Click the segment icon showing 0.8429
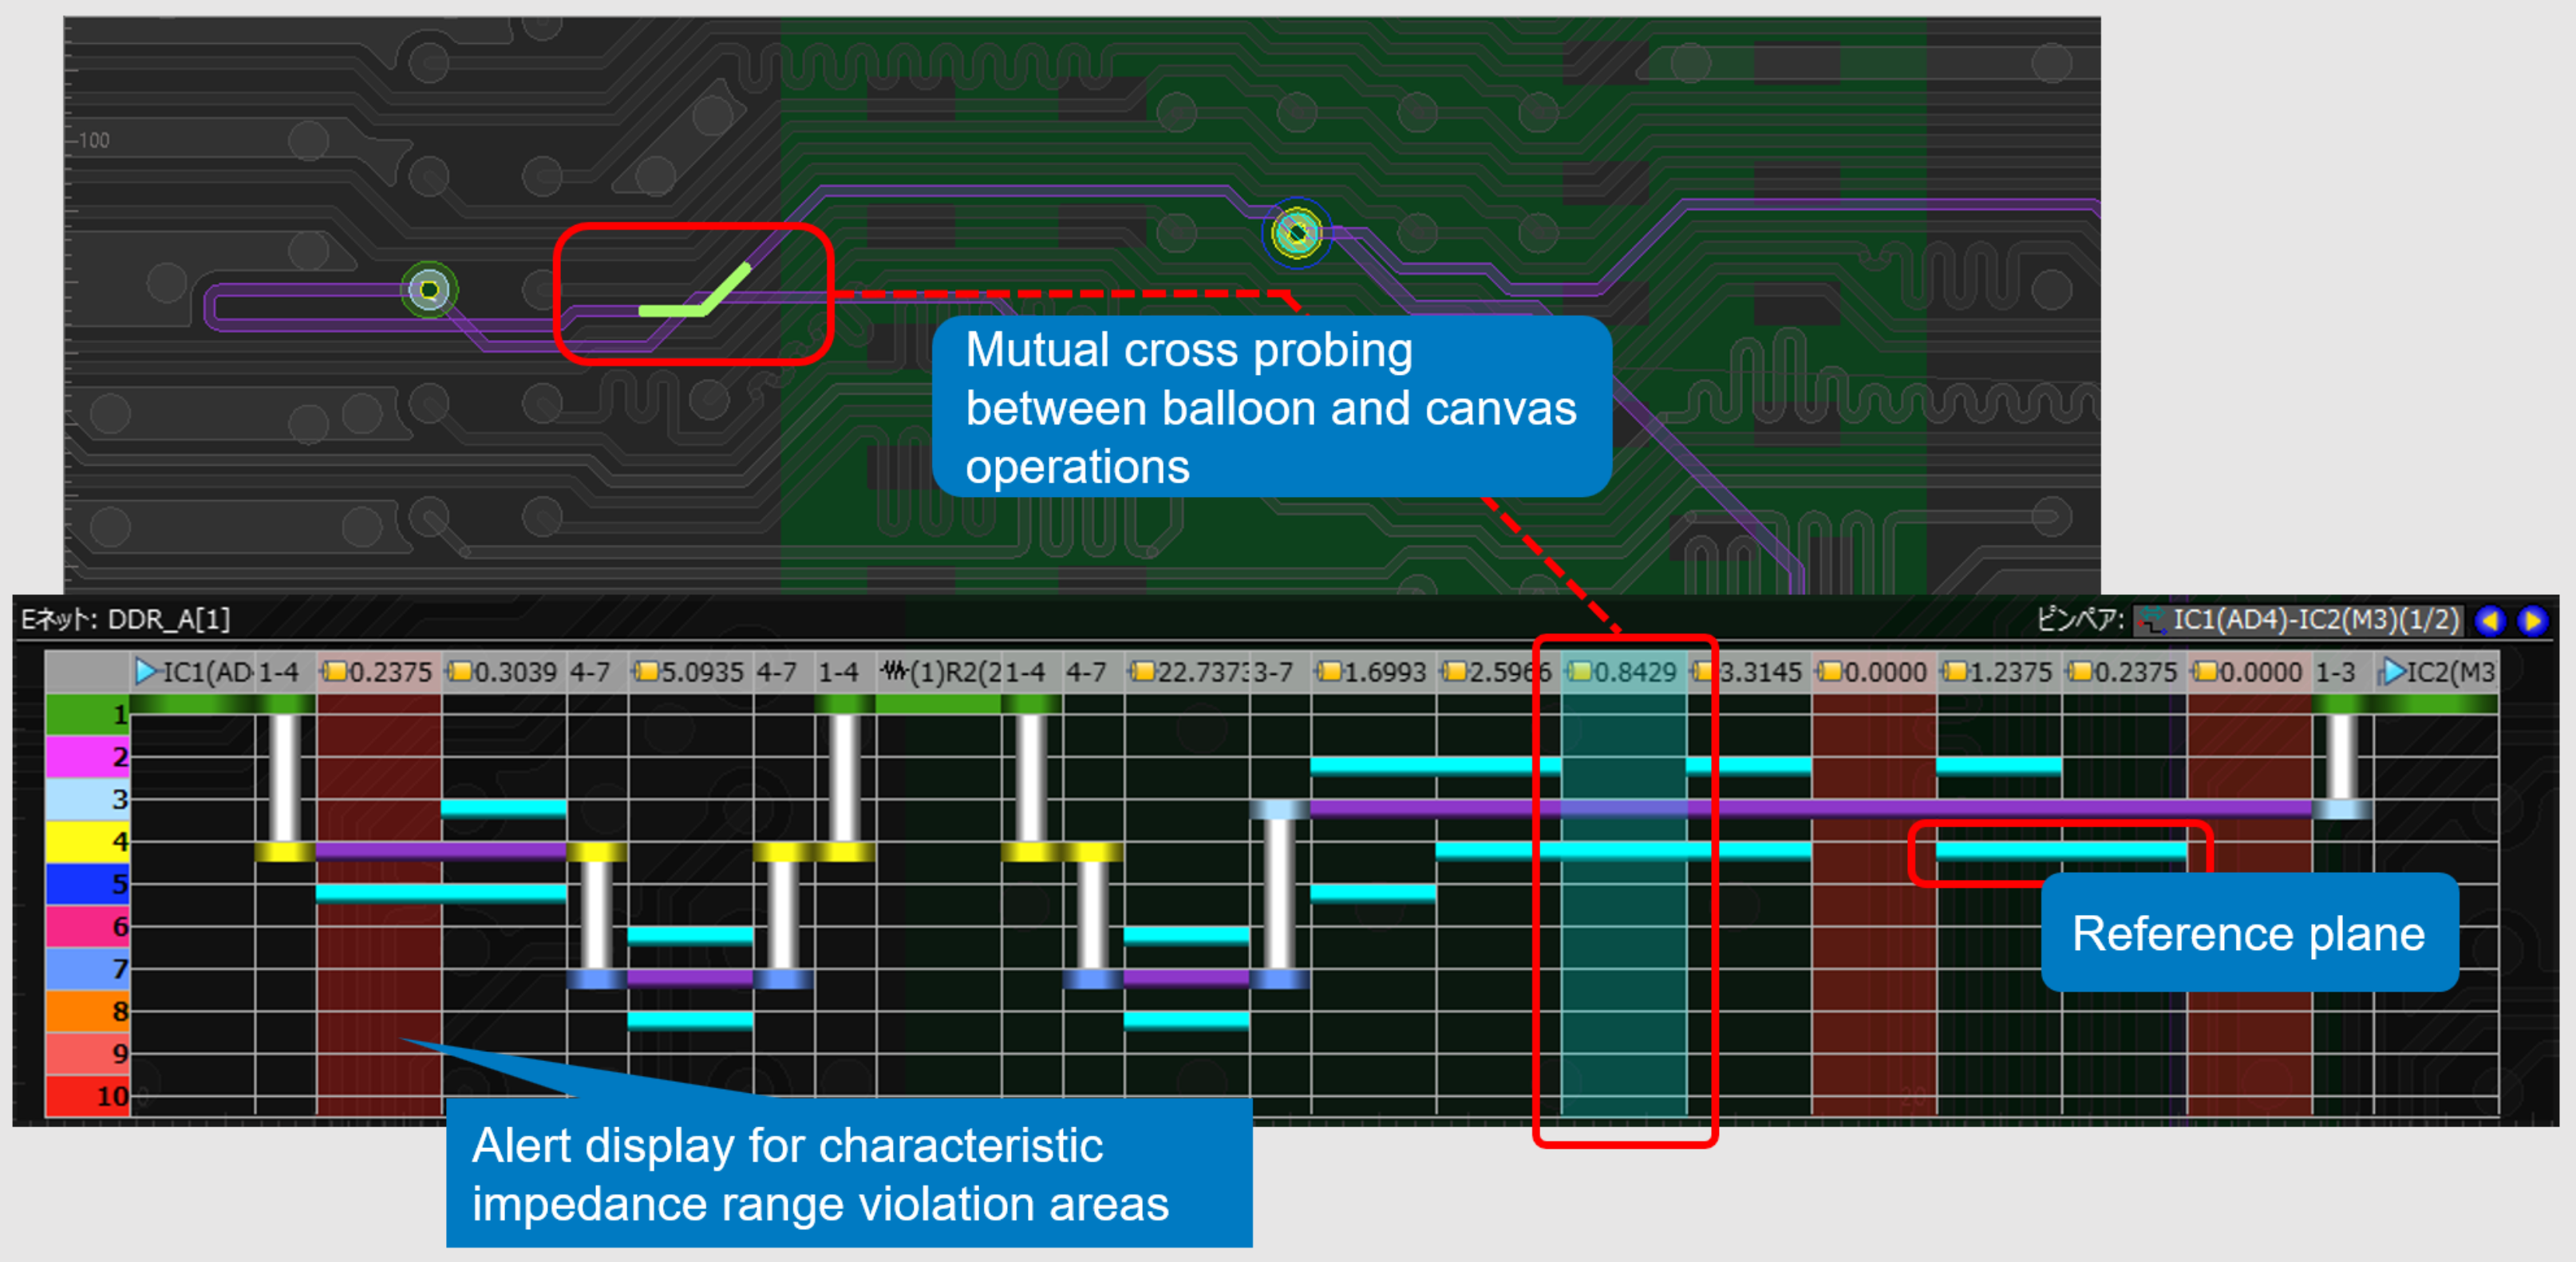 1578,672
